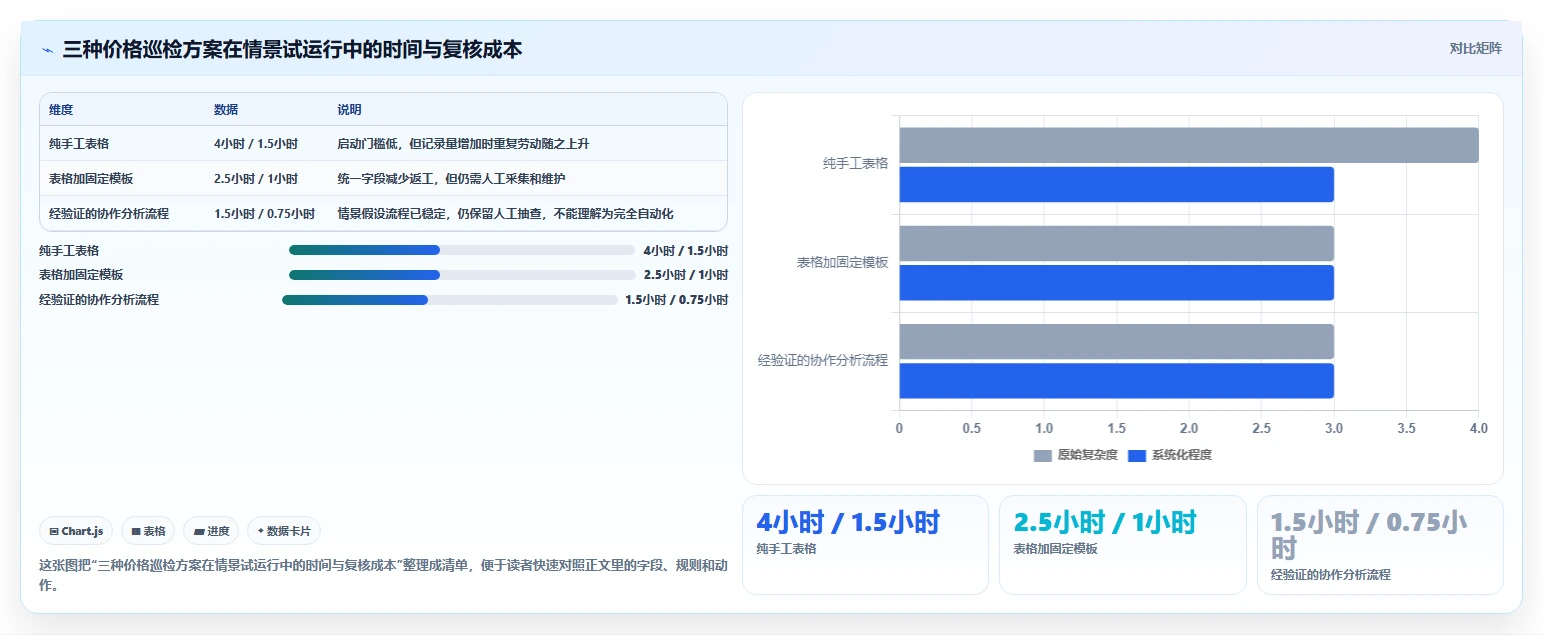The height and width of the screenshot is (635, 1543).
Task: Click the 经验证的协作分析流程 chart axis label
Action: pos(823,361)
